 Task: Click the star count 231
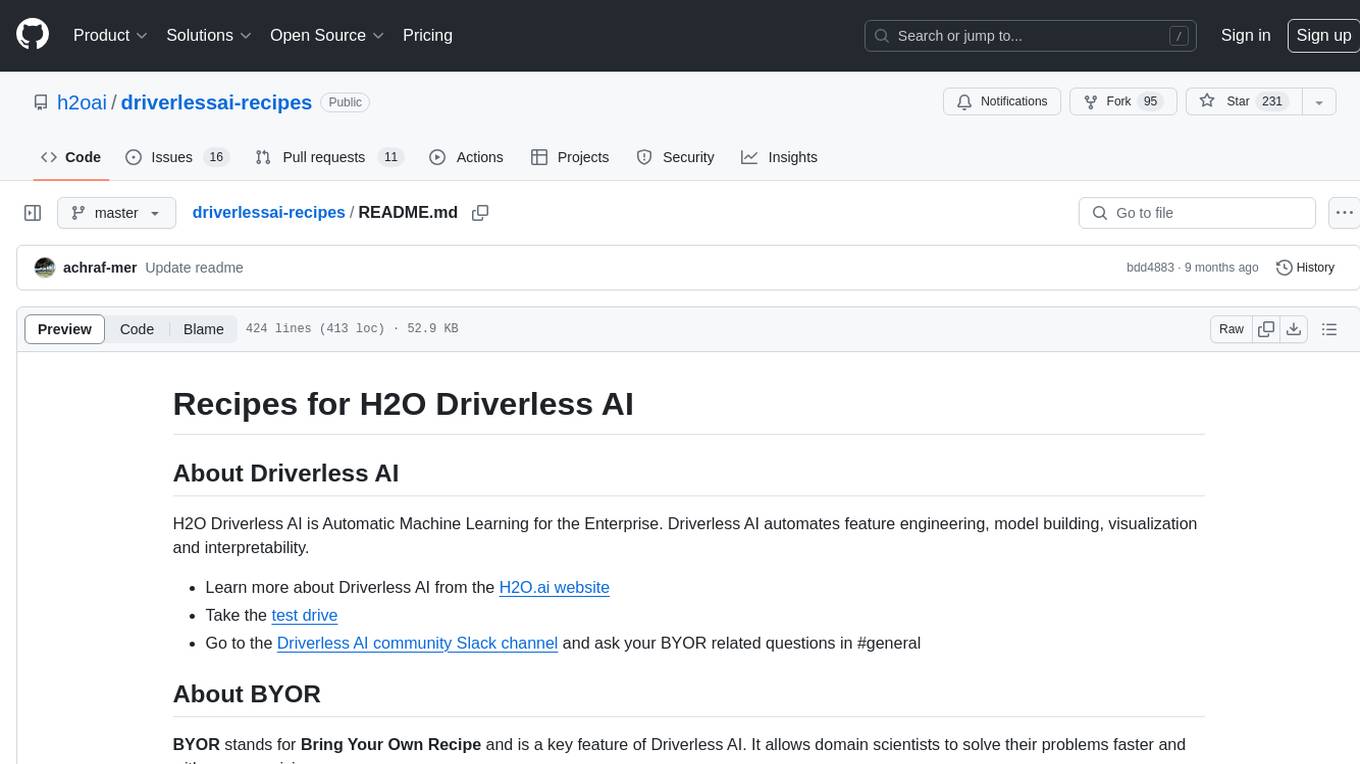click(1272, 102)
